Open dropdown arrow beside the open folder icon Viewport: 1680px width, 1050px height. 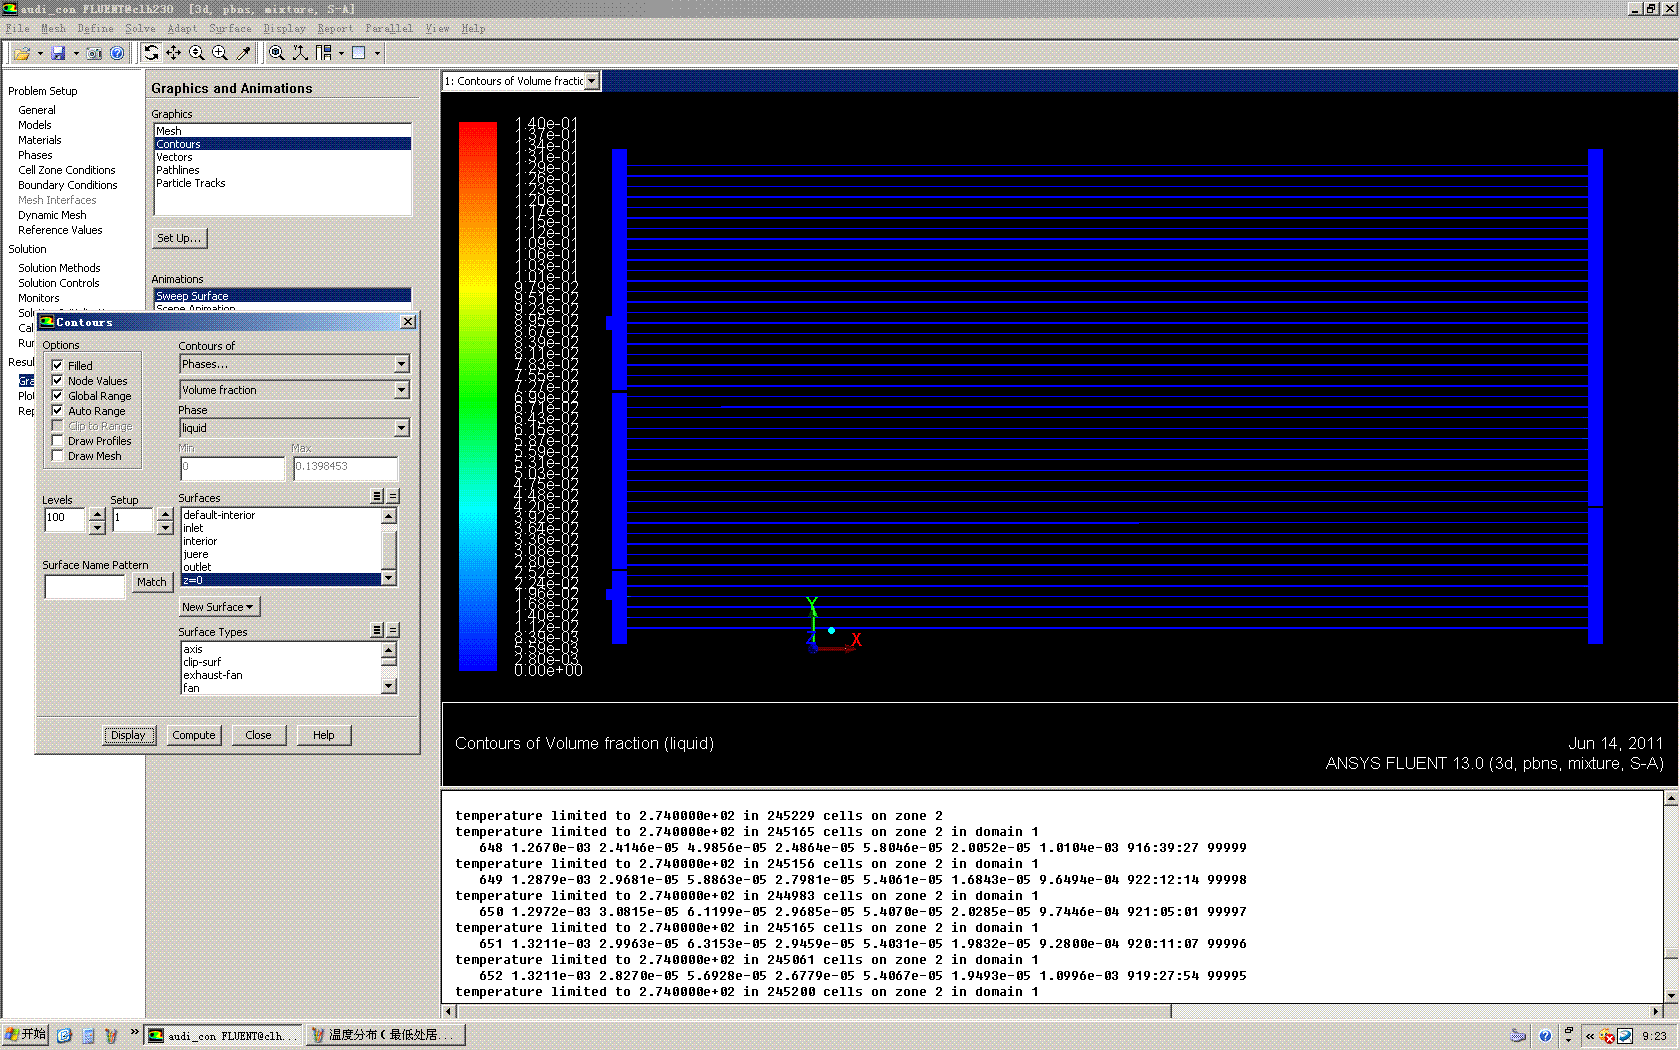point(40,53)
